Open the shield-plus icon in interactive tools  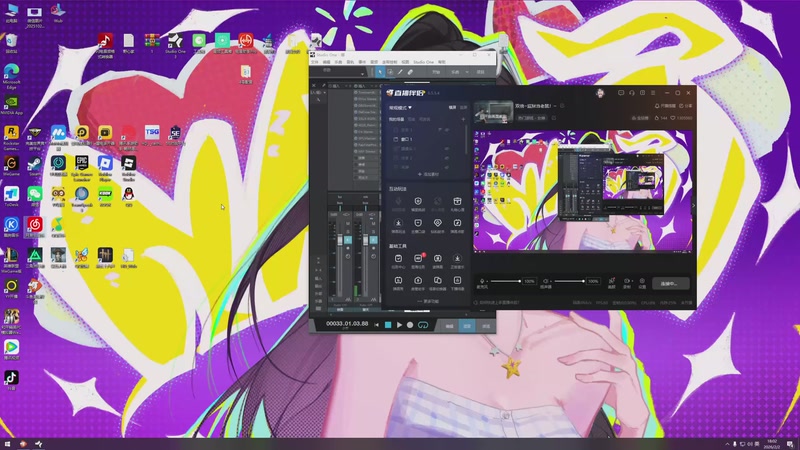pos(418,202)
